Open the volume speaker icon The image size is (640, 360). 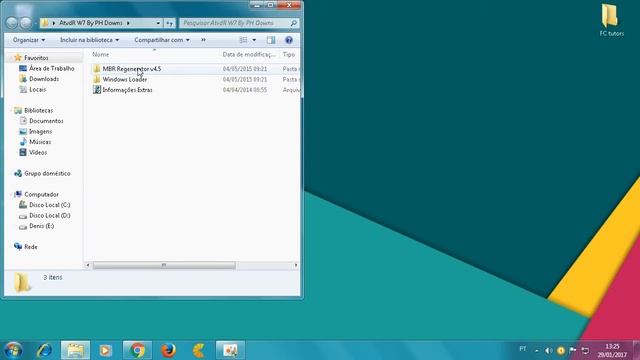[549, 350]
